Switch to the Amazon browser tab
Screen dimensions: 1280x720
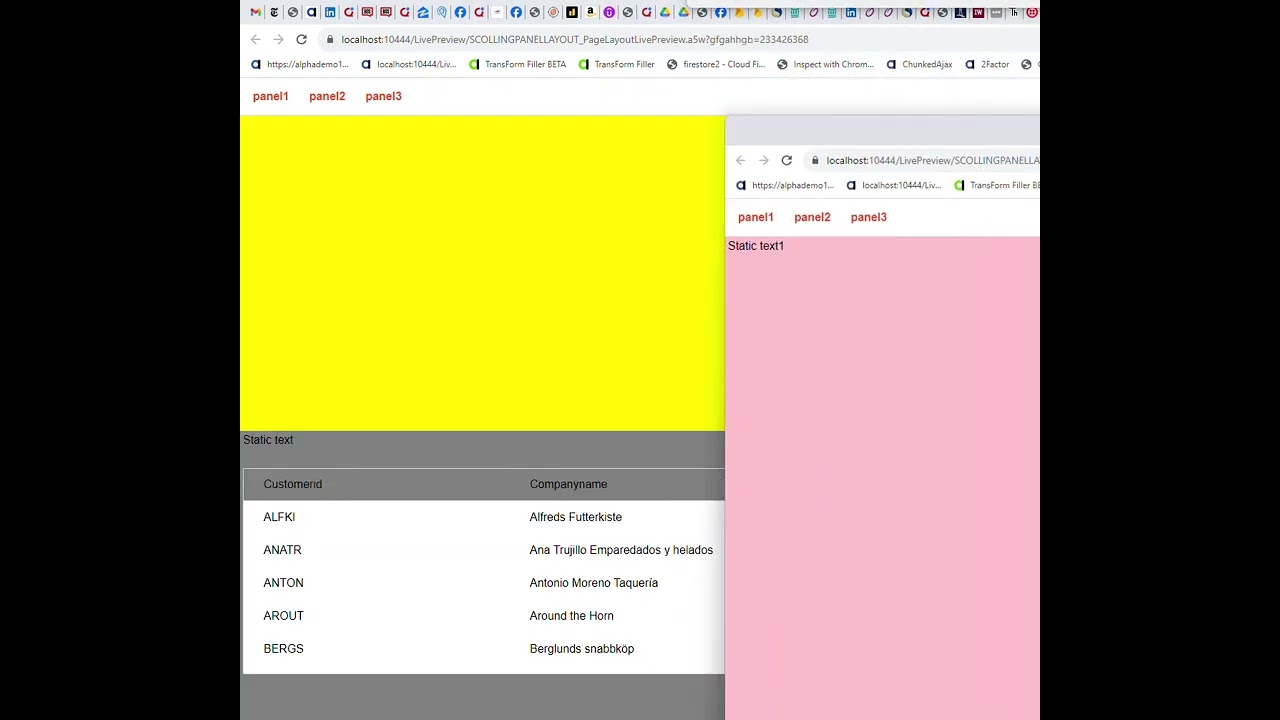pos(590,12)
